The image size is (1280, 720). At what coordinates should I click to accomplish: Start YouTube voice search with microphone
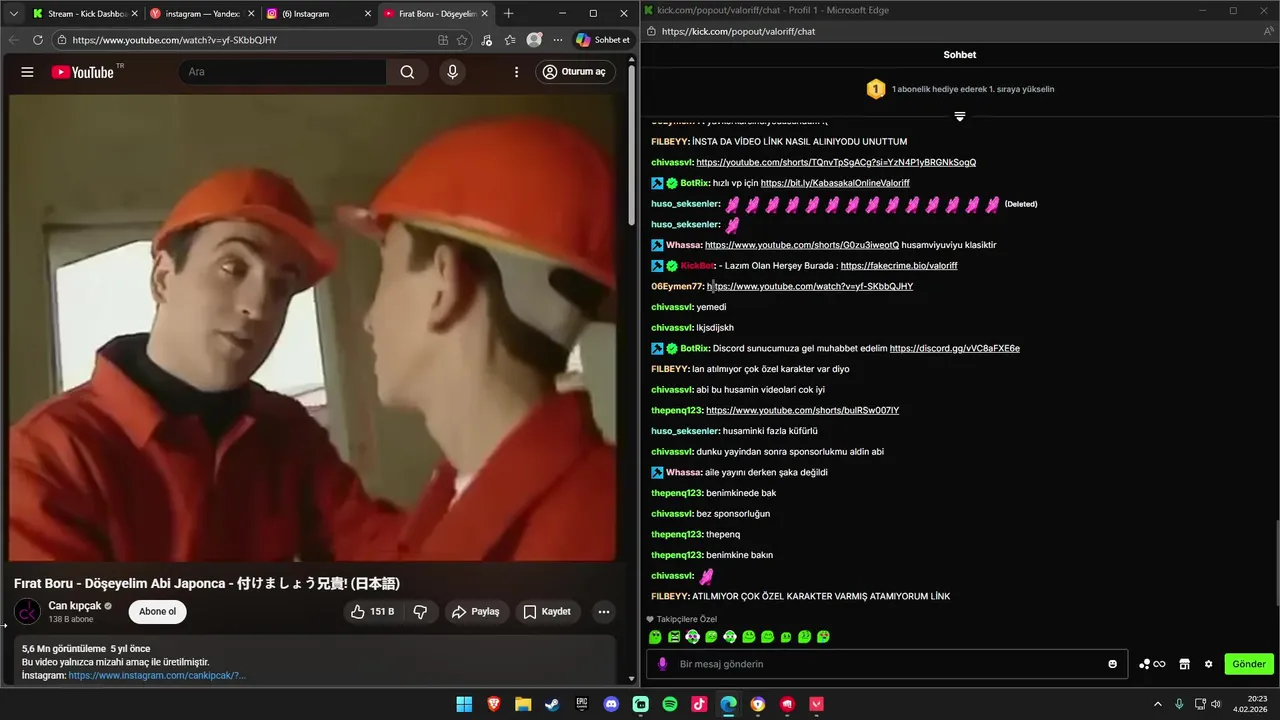coord(452,72)
